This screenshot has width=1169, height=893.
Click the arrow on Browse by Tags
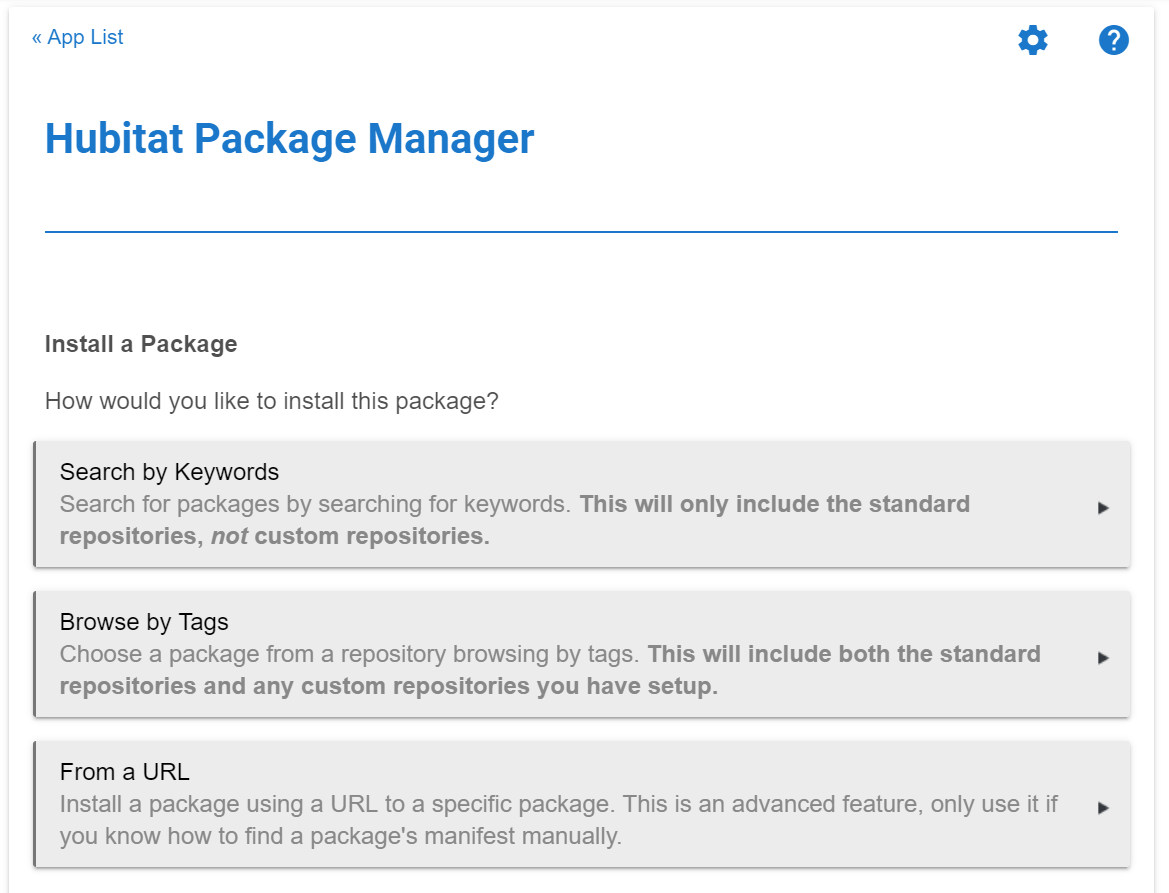[x=1103, y=658]
